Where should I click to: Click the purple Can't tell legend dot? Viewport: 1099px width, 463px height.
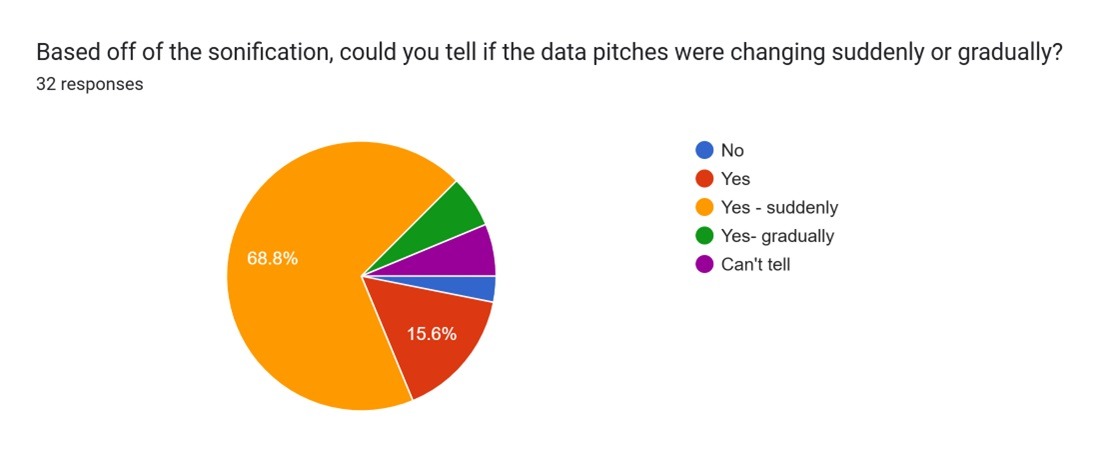click(704, 265)
